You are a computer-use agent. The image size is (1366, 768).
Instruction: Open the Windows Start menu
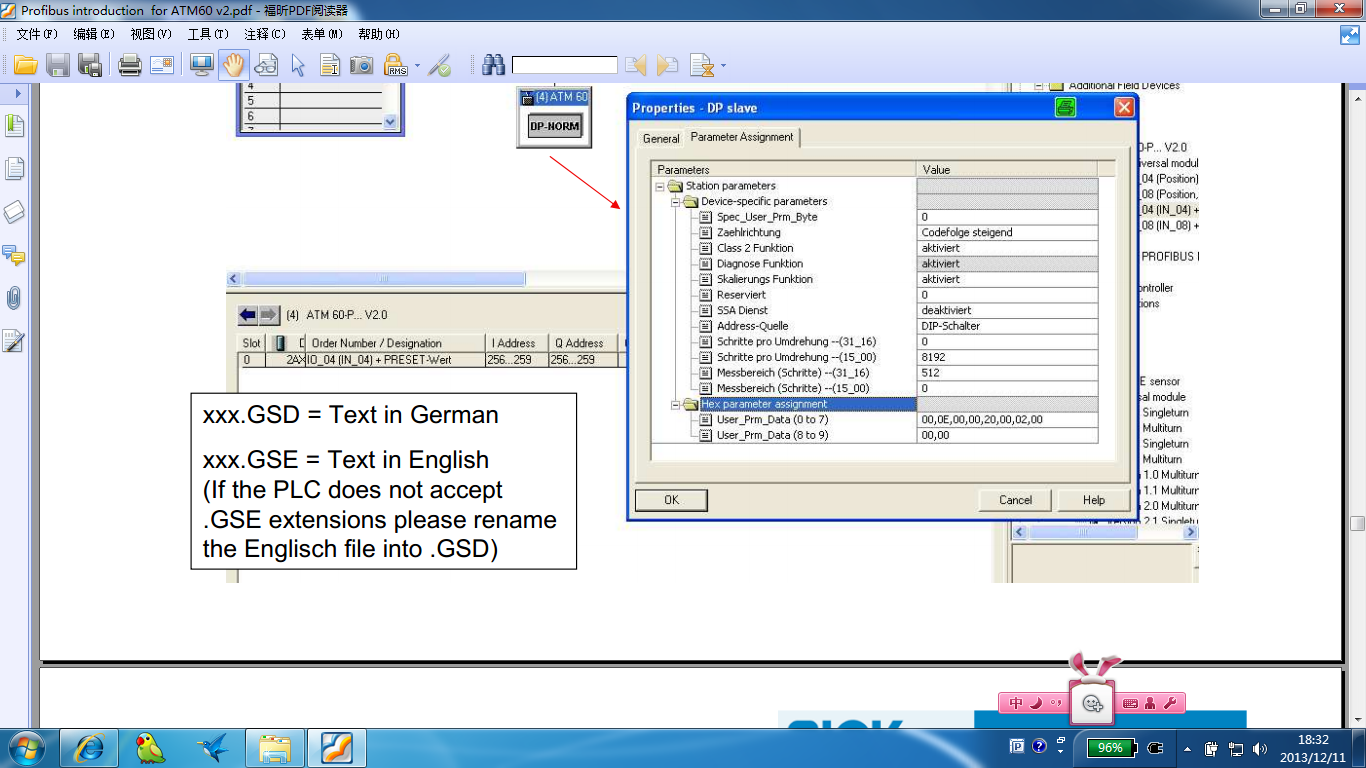[x=25, y=748]
